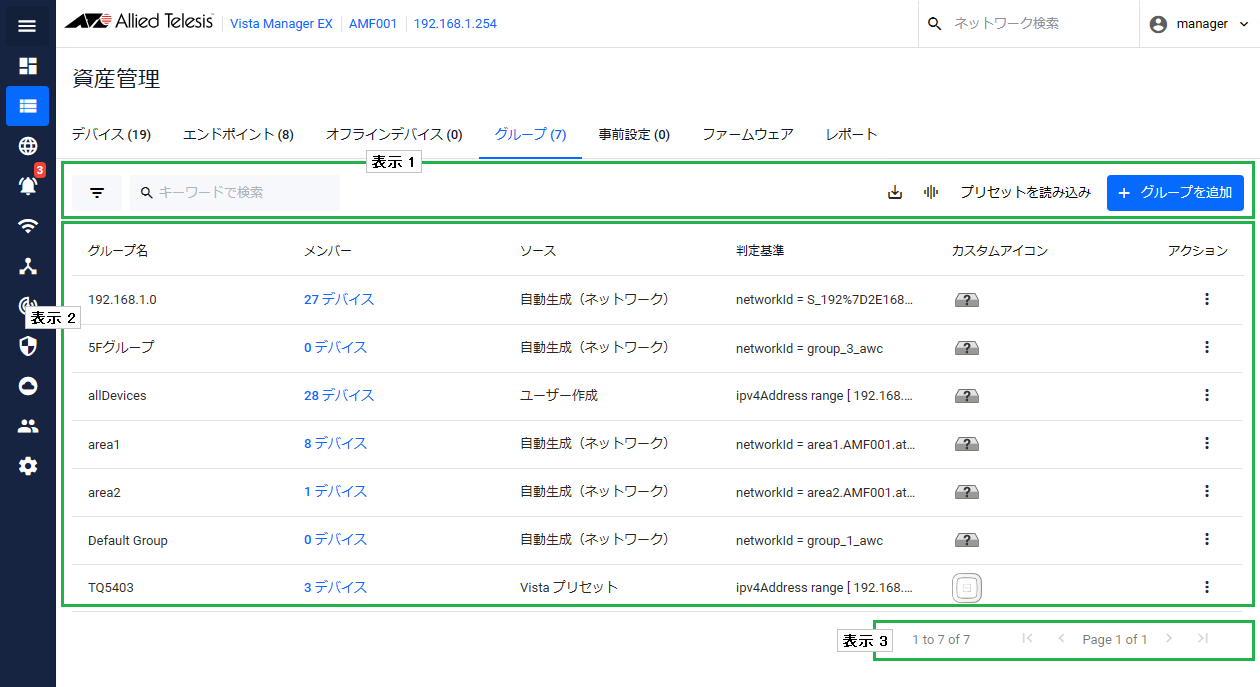Open the cloud icon in sidebar
Screen dimensions: 1260x687
click(28, 386)
